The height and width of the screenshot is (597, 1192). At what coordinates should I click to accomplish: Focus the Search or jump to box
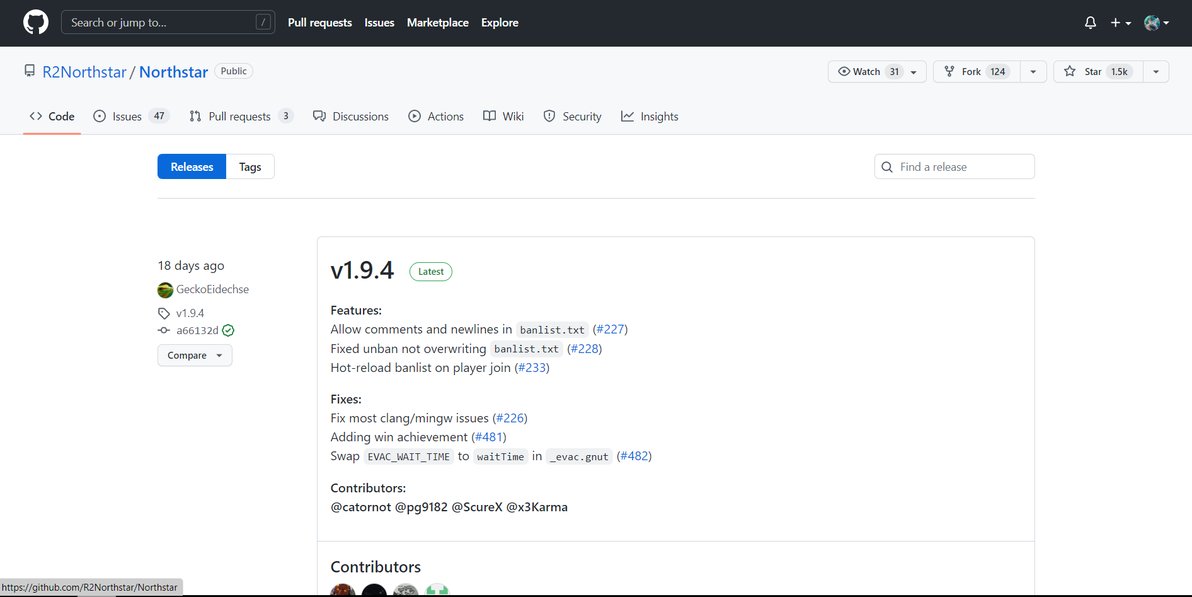click(166, 22)
